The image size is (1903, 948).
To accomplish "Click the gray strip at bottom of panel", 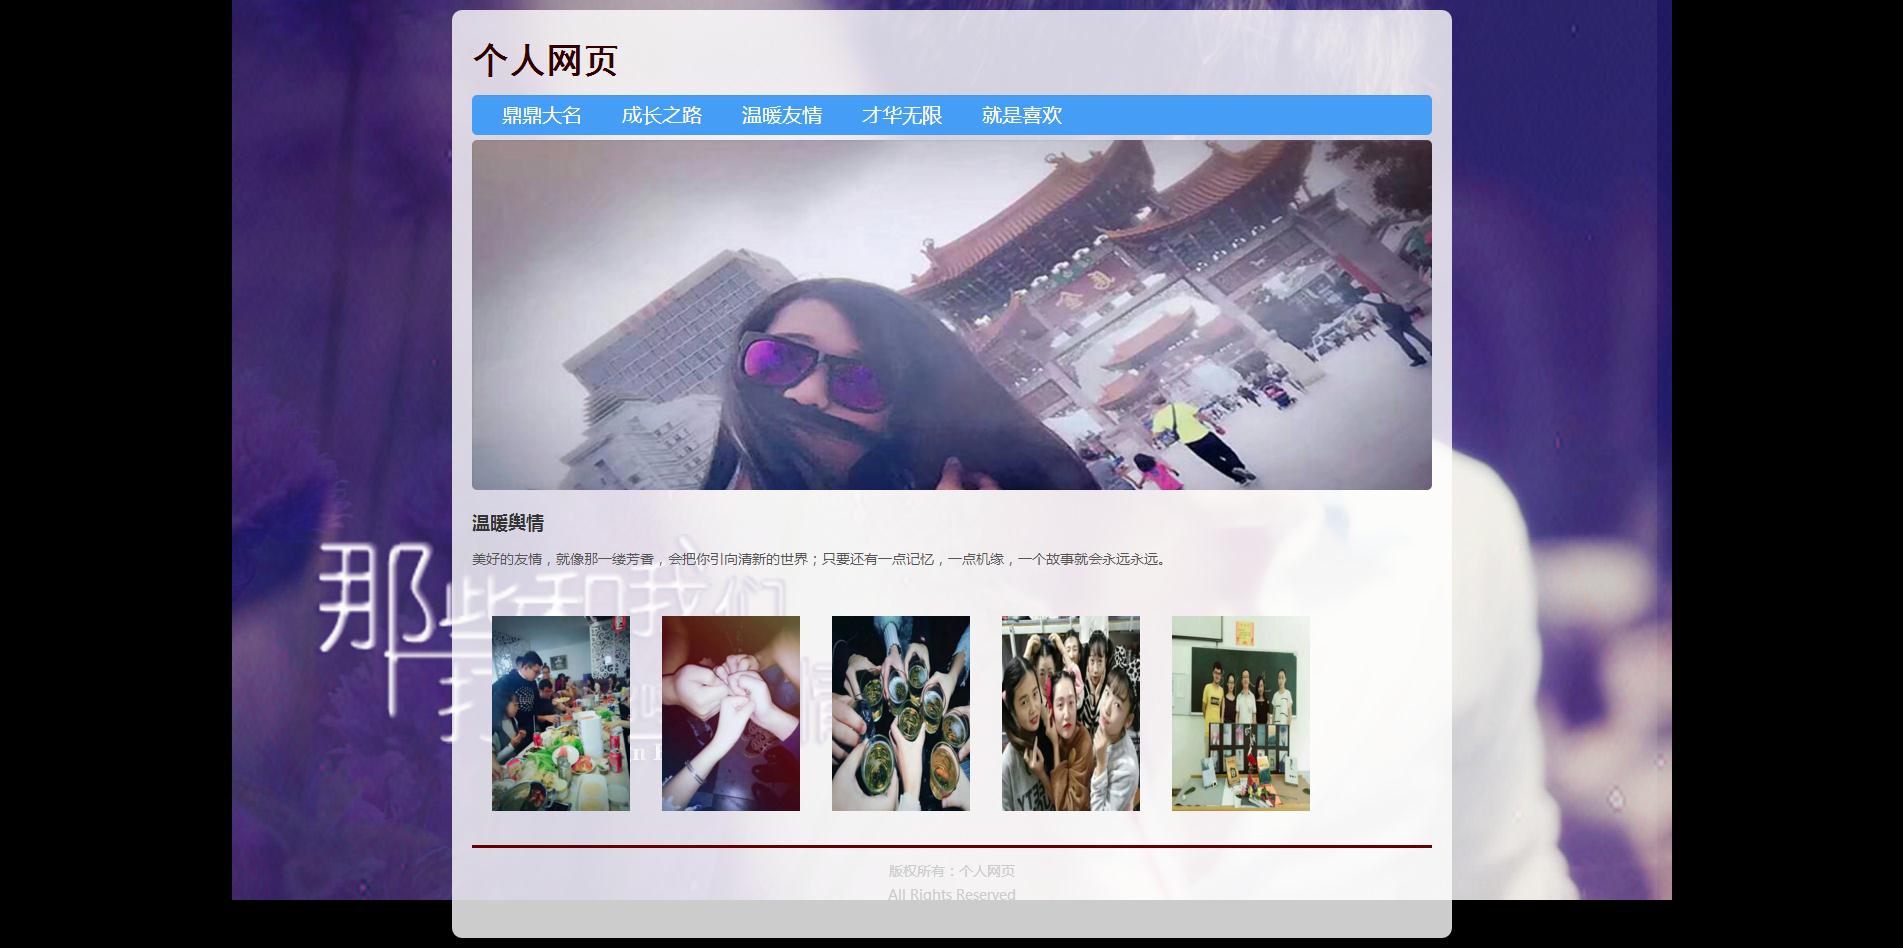I will (951, 920).
